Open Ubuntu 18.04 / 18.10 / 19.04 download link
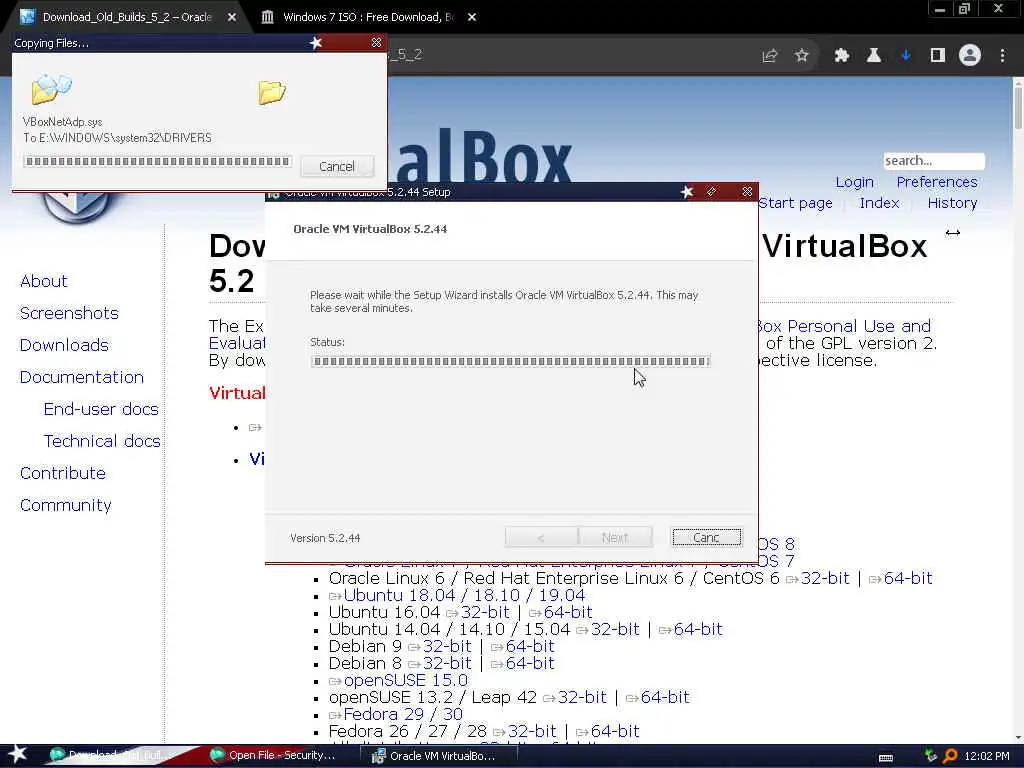 pyautogui.click(x=464, y=596)
